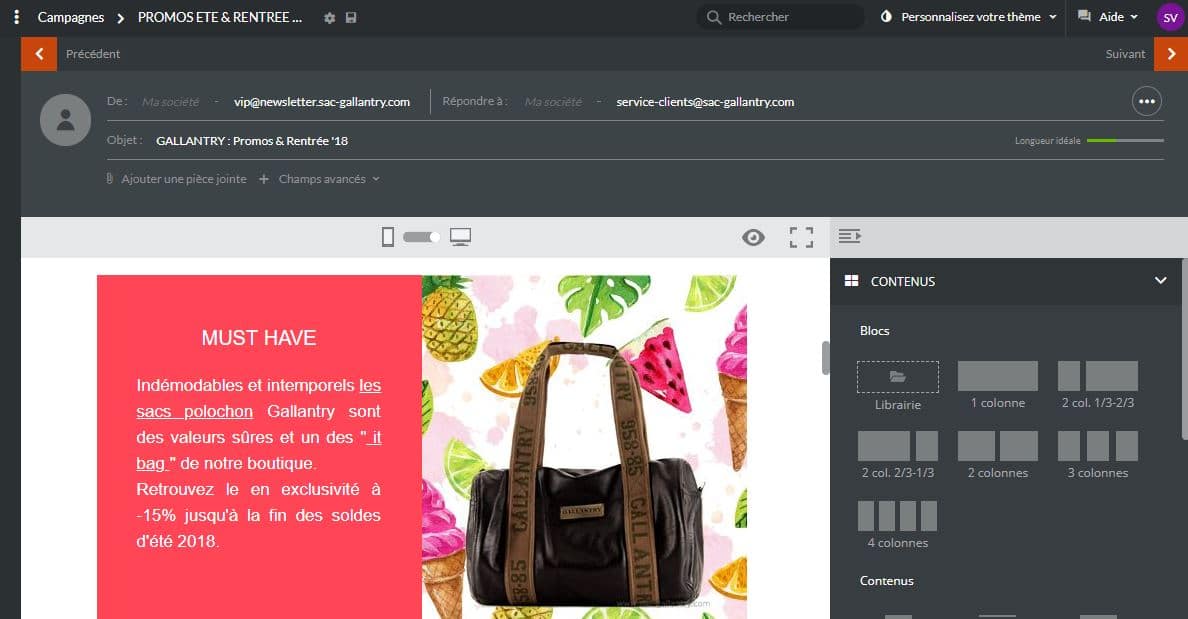The height and width of the screenshot is (619, 1188).
Task: Click the editor vertical scrollbar handle
Action: click(825, 358)
